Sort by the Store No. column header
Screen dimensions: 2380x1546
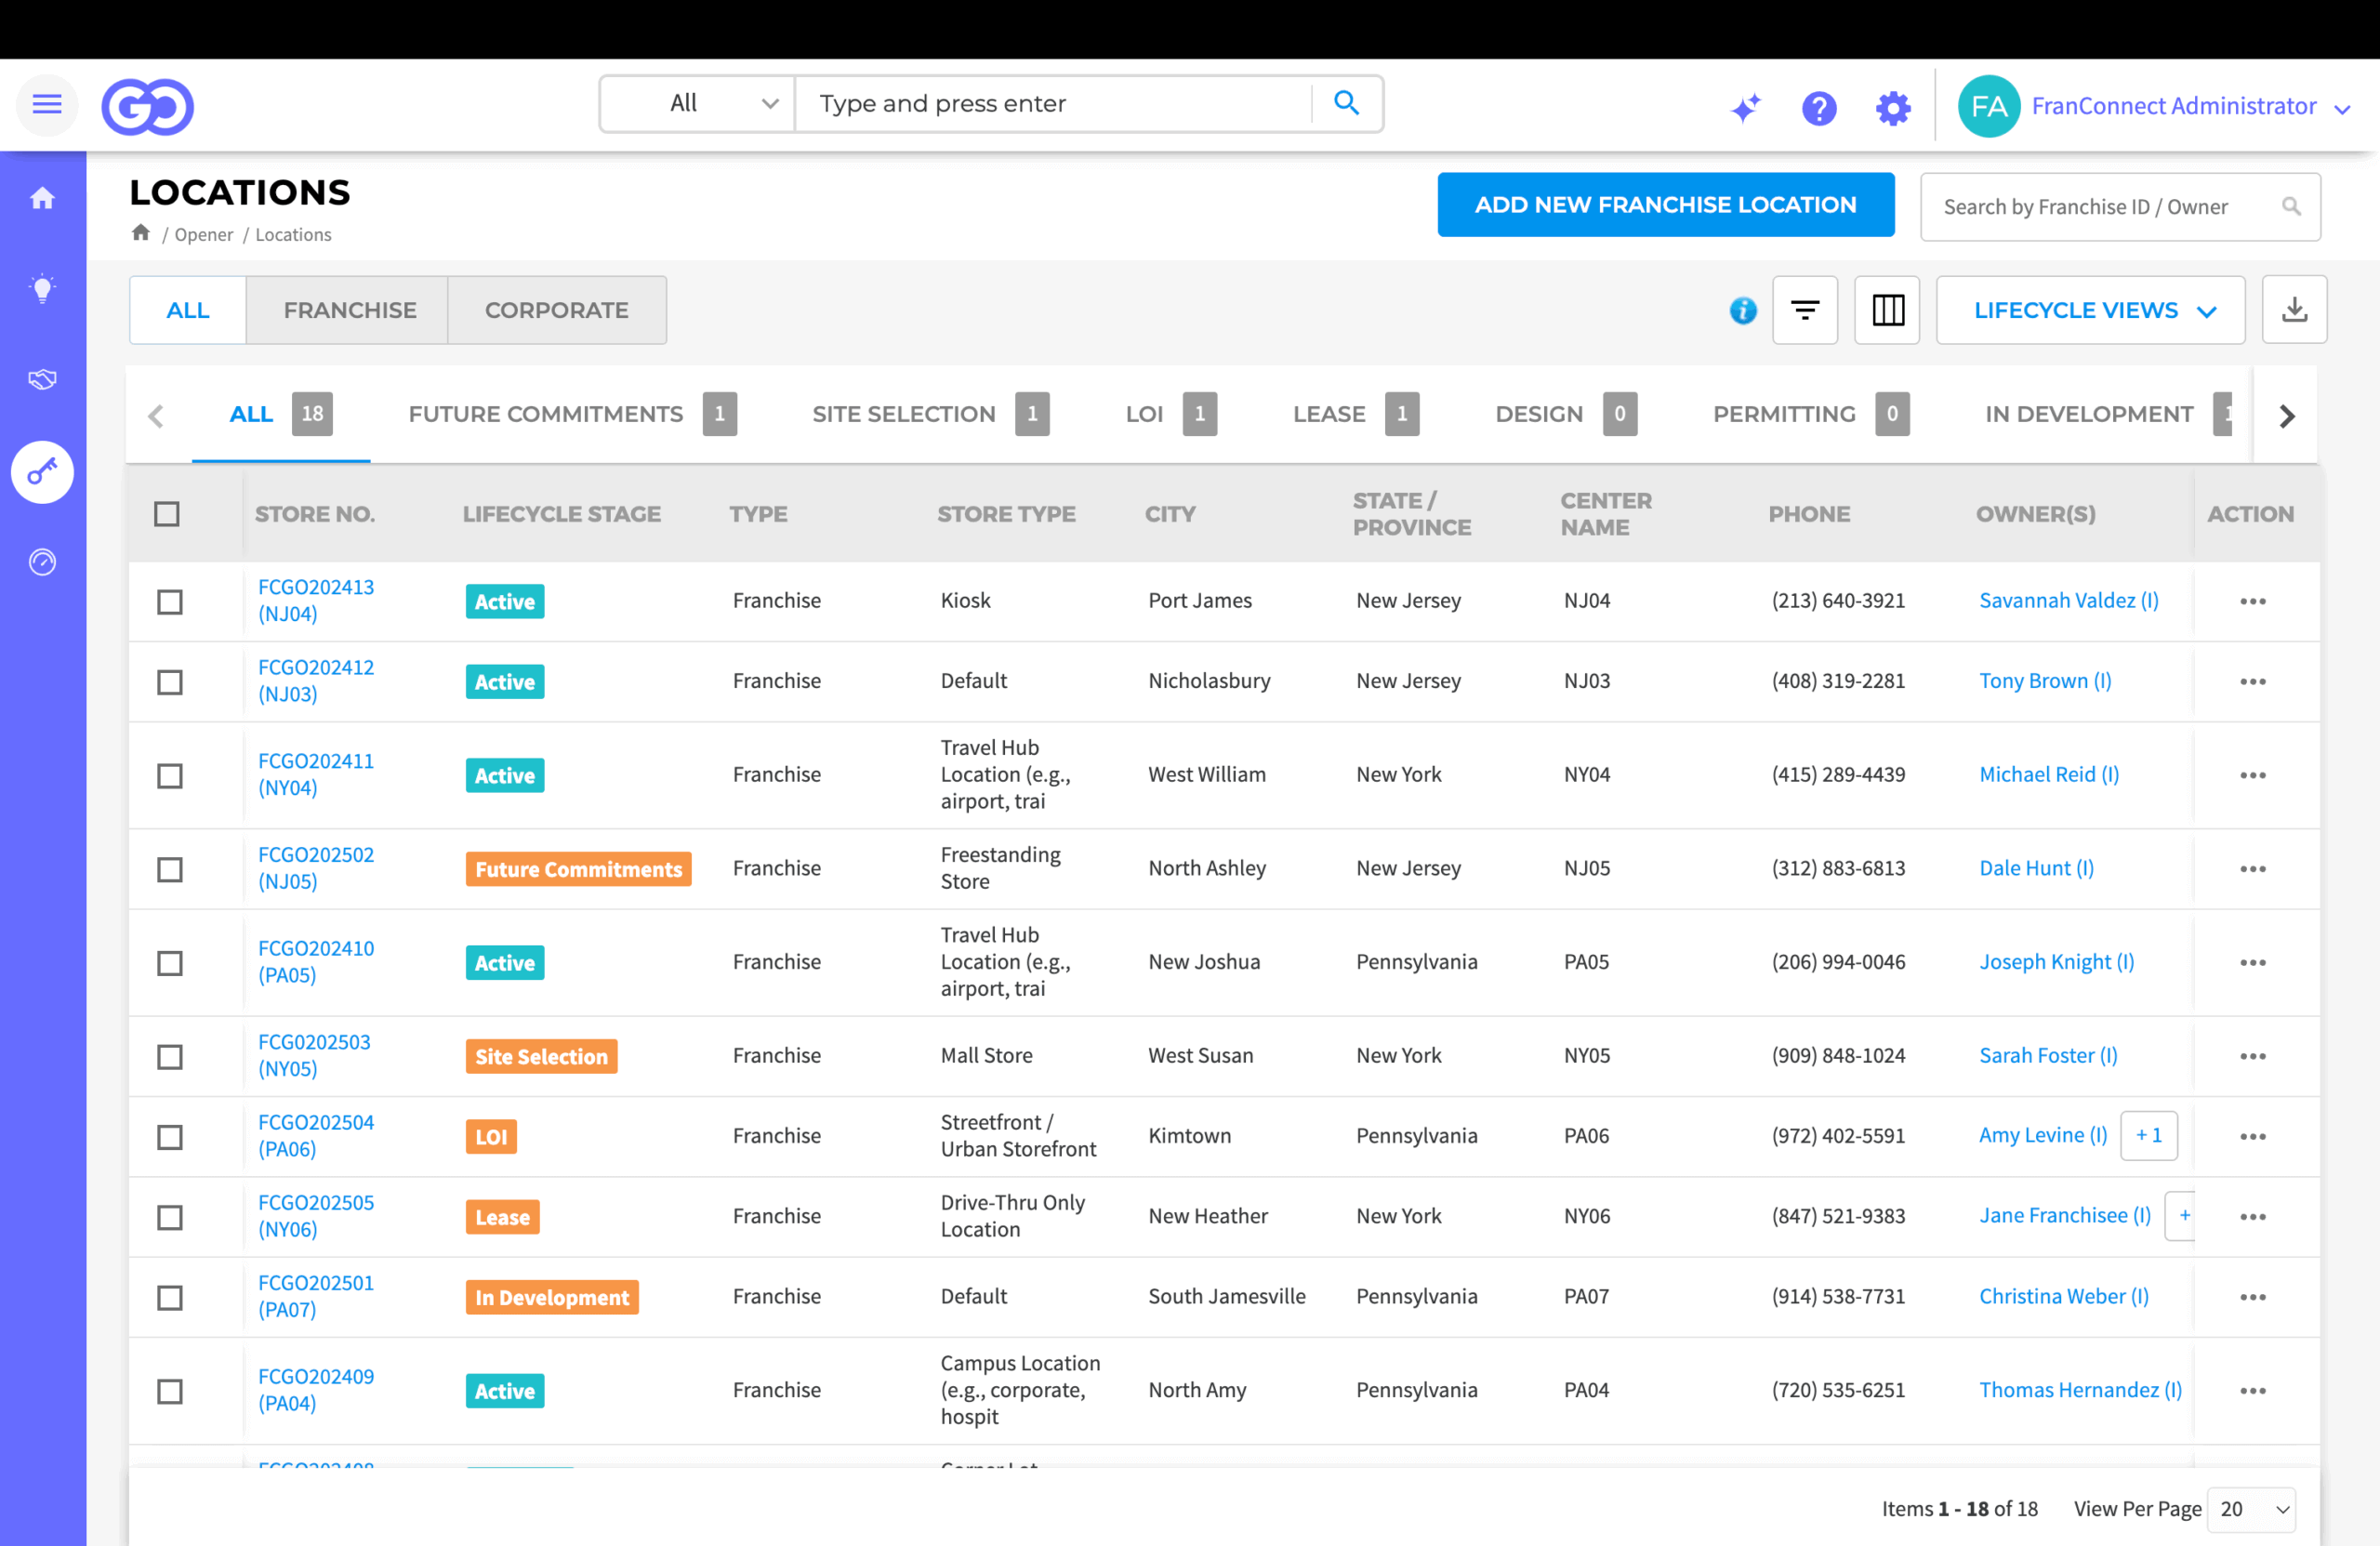[314, 514]
